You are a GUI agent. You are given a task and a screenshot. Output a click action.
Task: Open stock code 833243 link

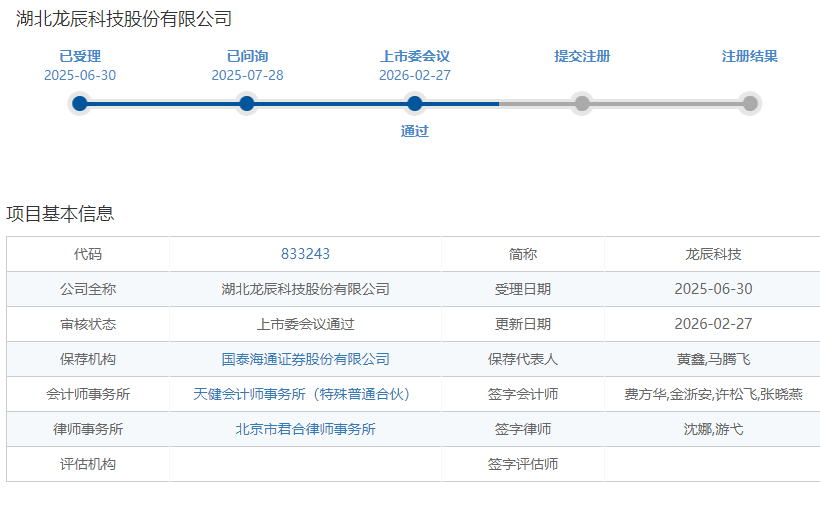coord(305,254)
